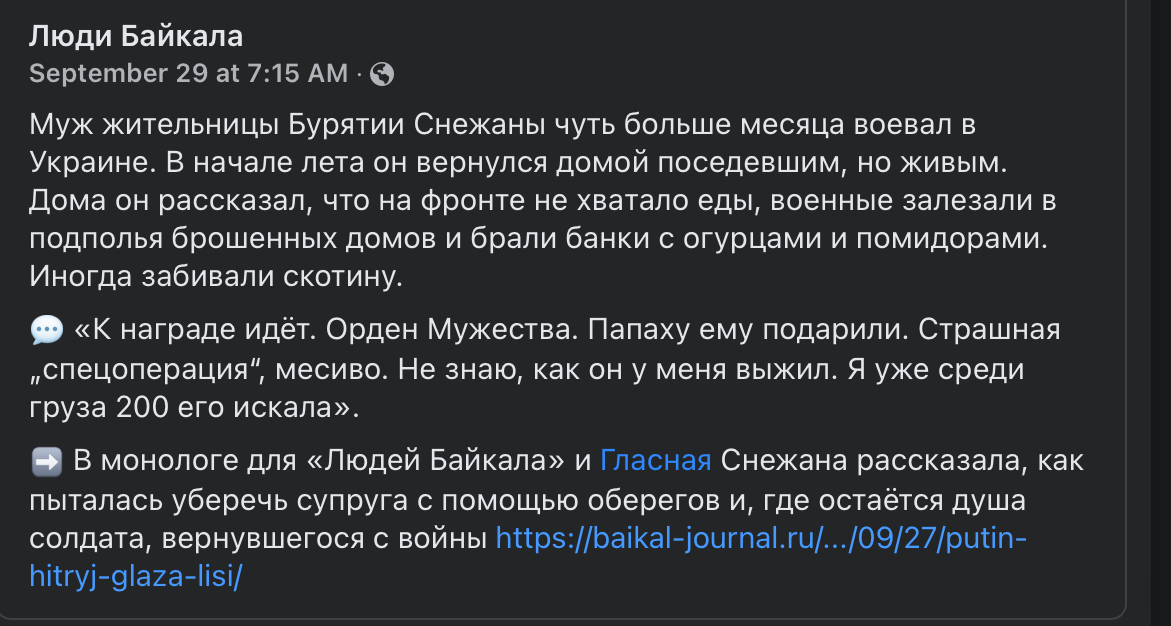The height and width of the screenshot is (626, 1171).
Task: Click the right-arrow emoji in the last paragraph
Action: [x=46, y=461]
